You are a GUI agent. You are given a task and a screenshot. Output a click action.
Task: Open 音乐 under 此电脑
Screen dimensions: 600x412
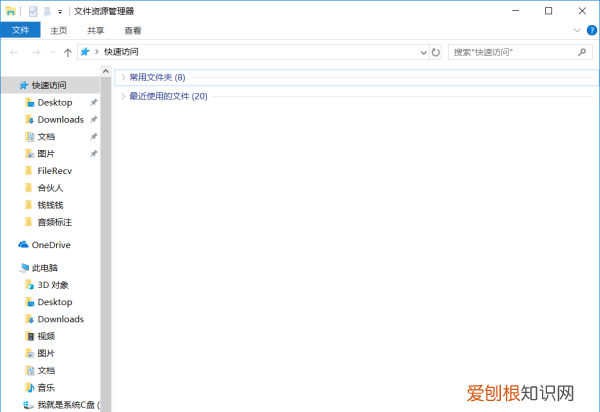[46, 388]
